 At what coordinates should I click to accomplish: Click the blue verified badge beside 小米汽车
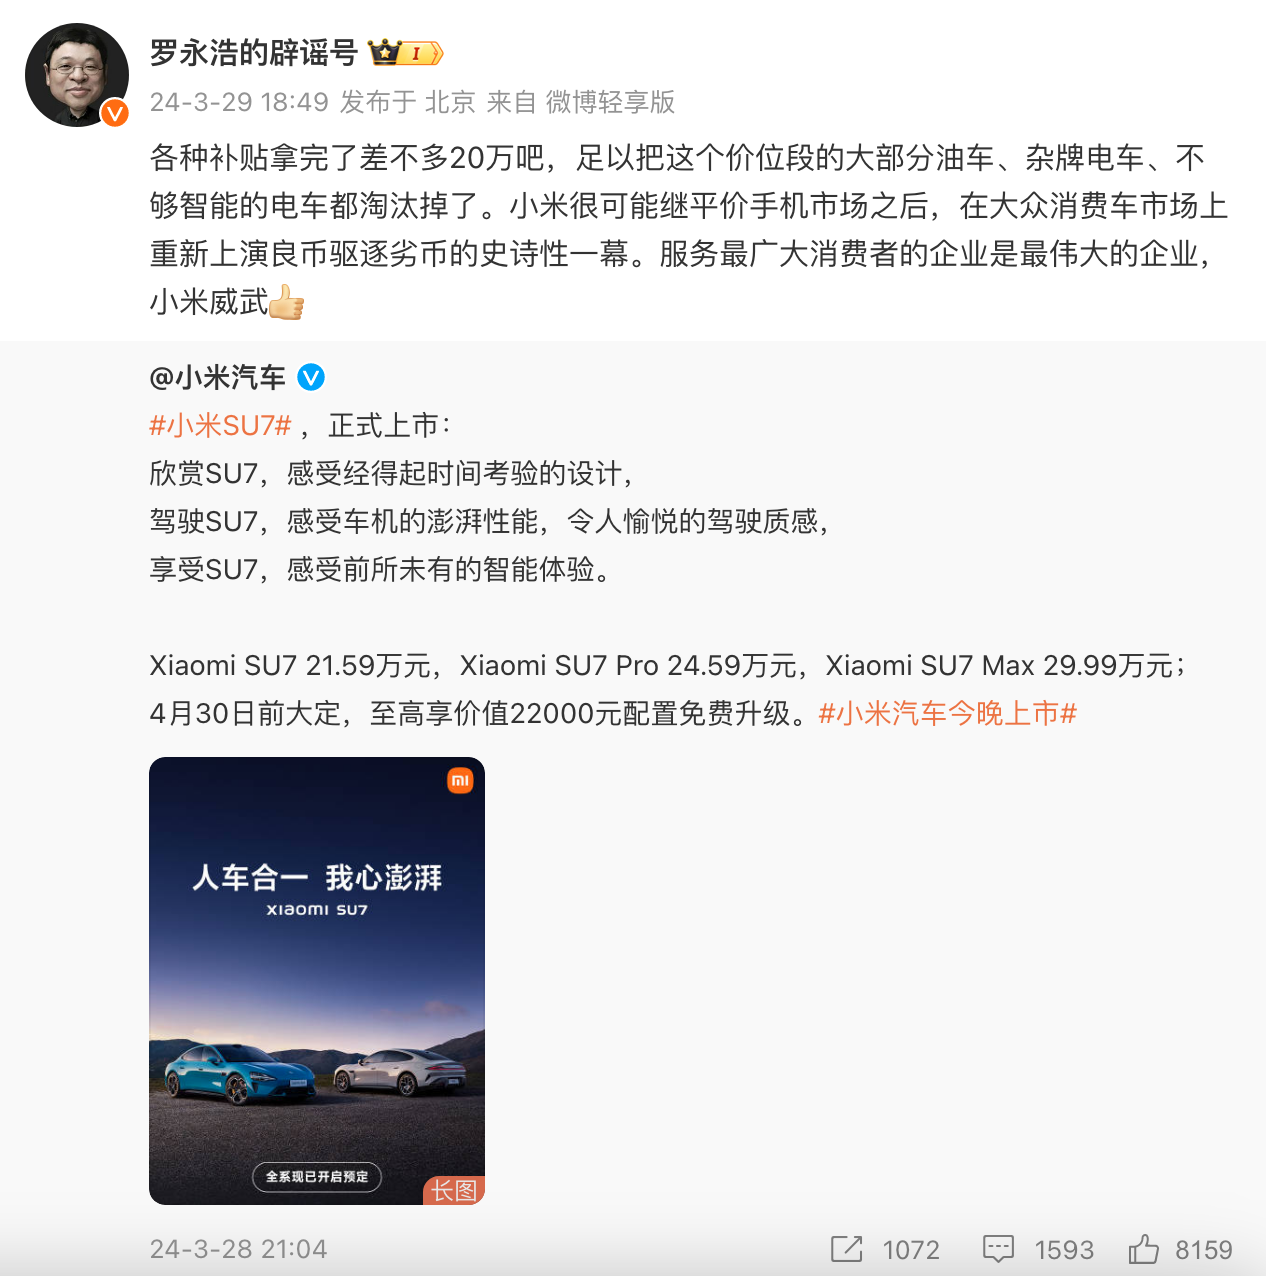click(x=311, y=377)
